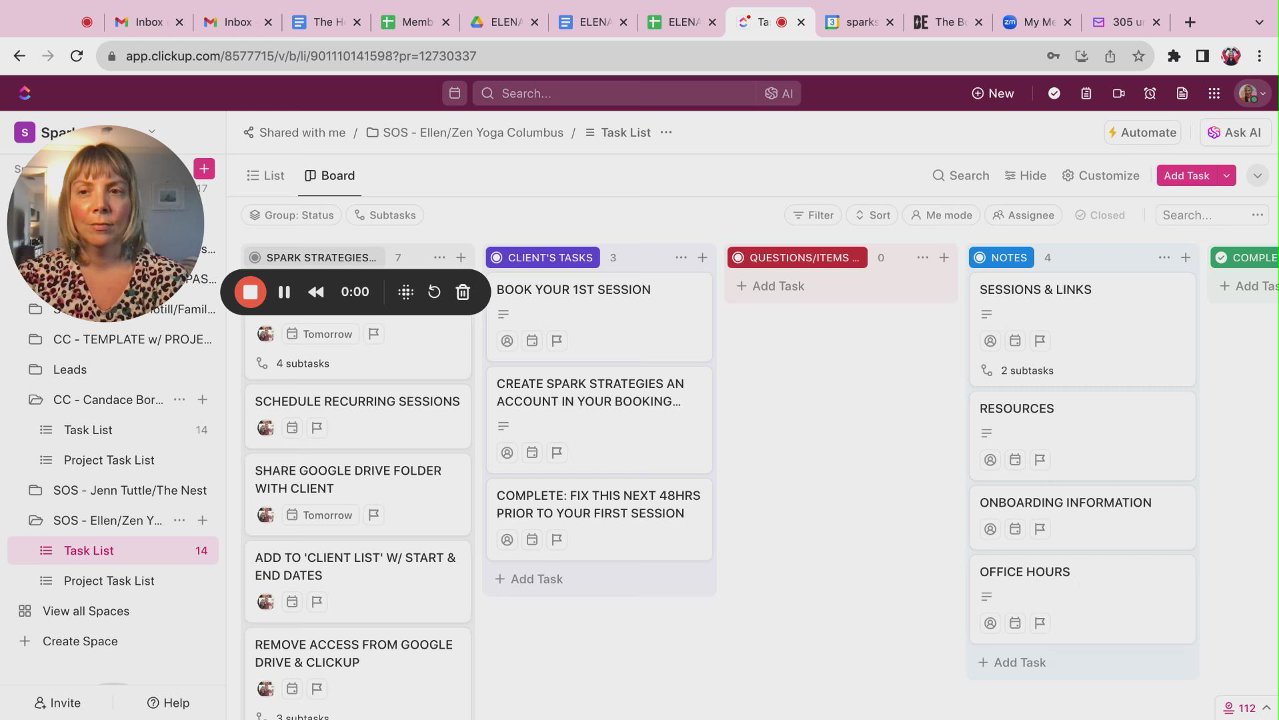
Task: Open the apps grid icon in top bar
Action: pyautogui.click(x=1214, y=93)
